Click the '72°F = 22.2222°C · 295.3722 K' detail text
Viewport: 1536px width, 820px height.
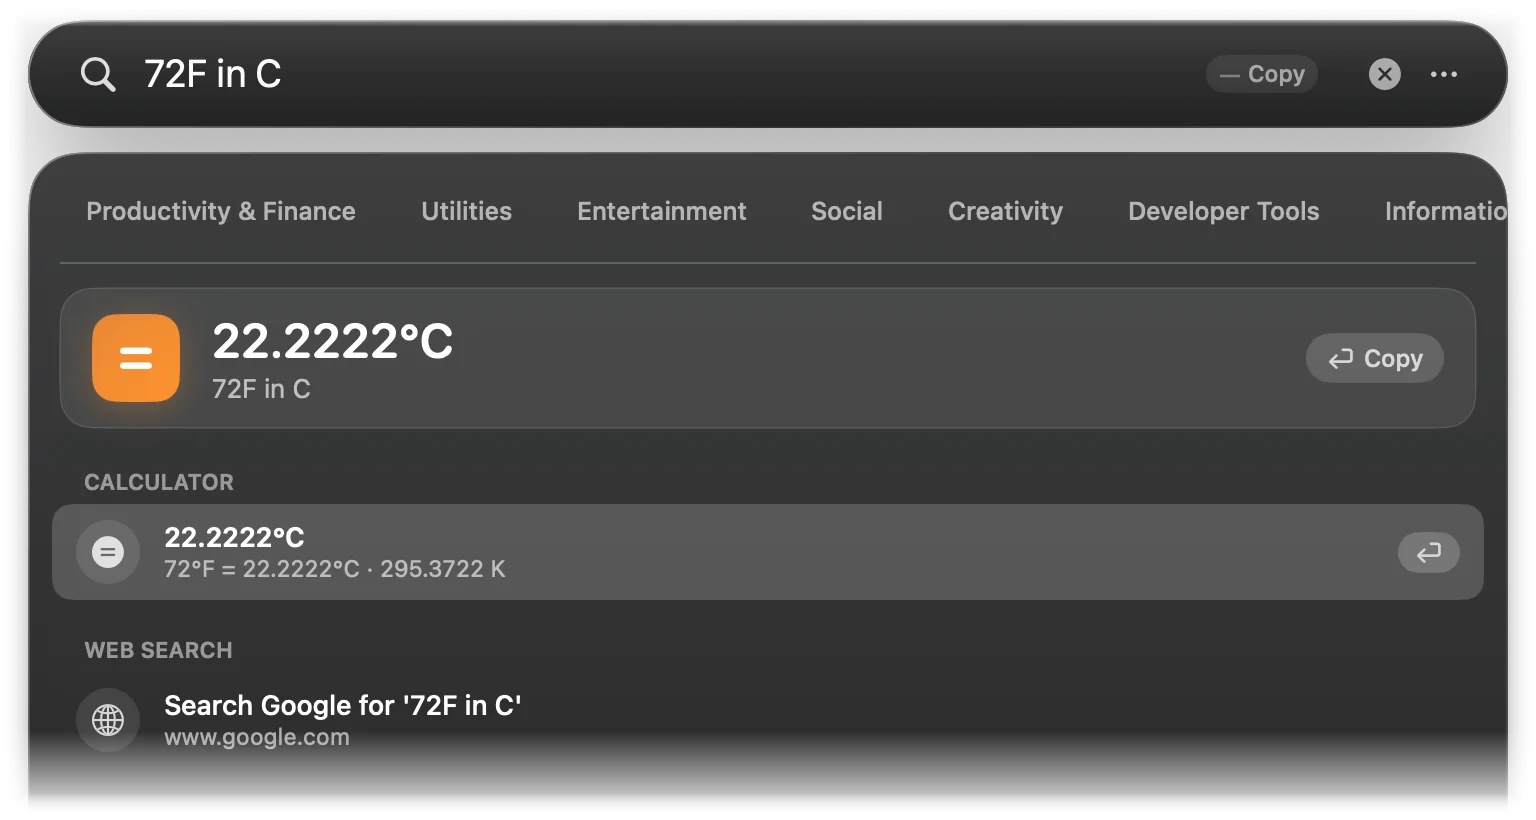point(335,569)
